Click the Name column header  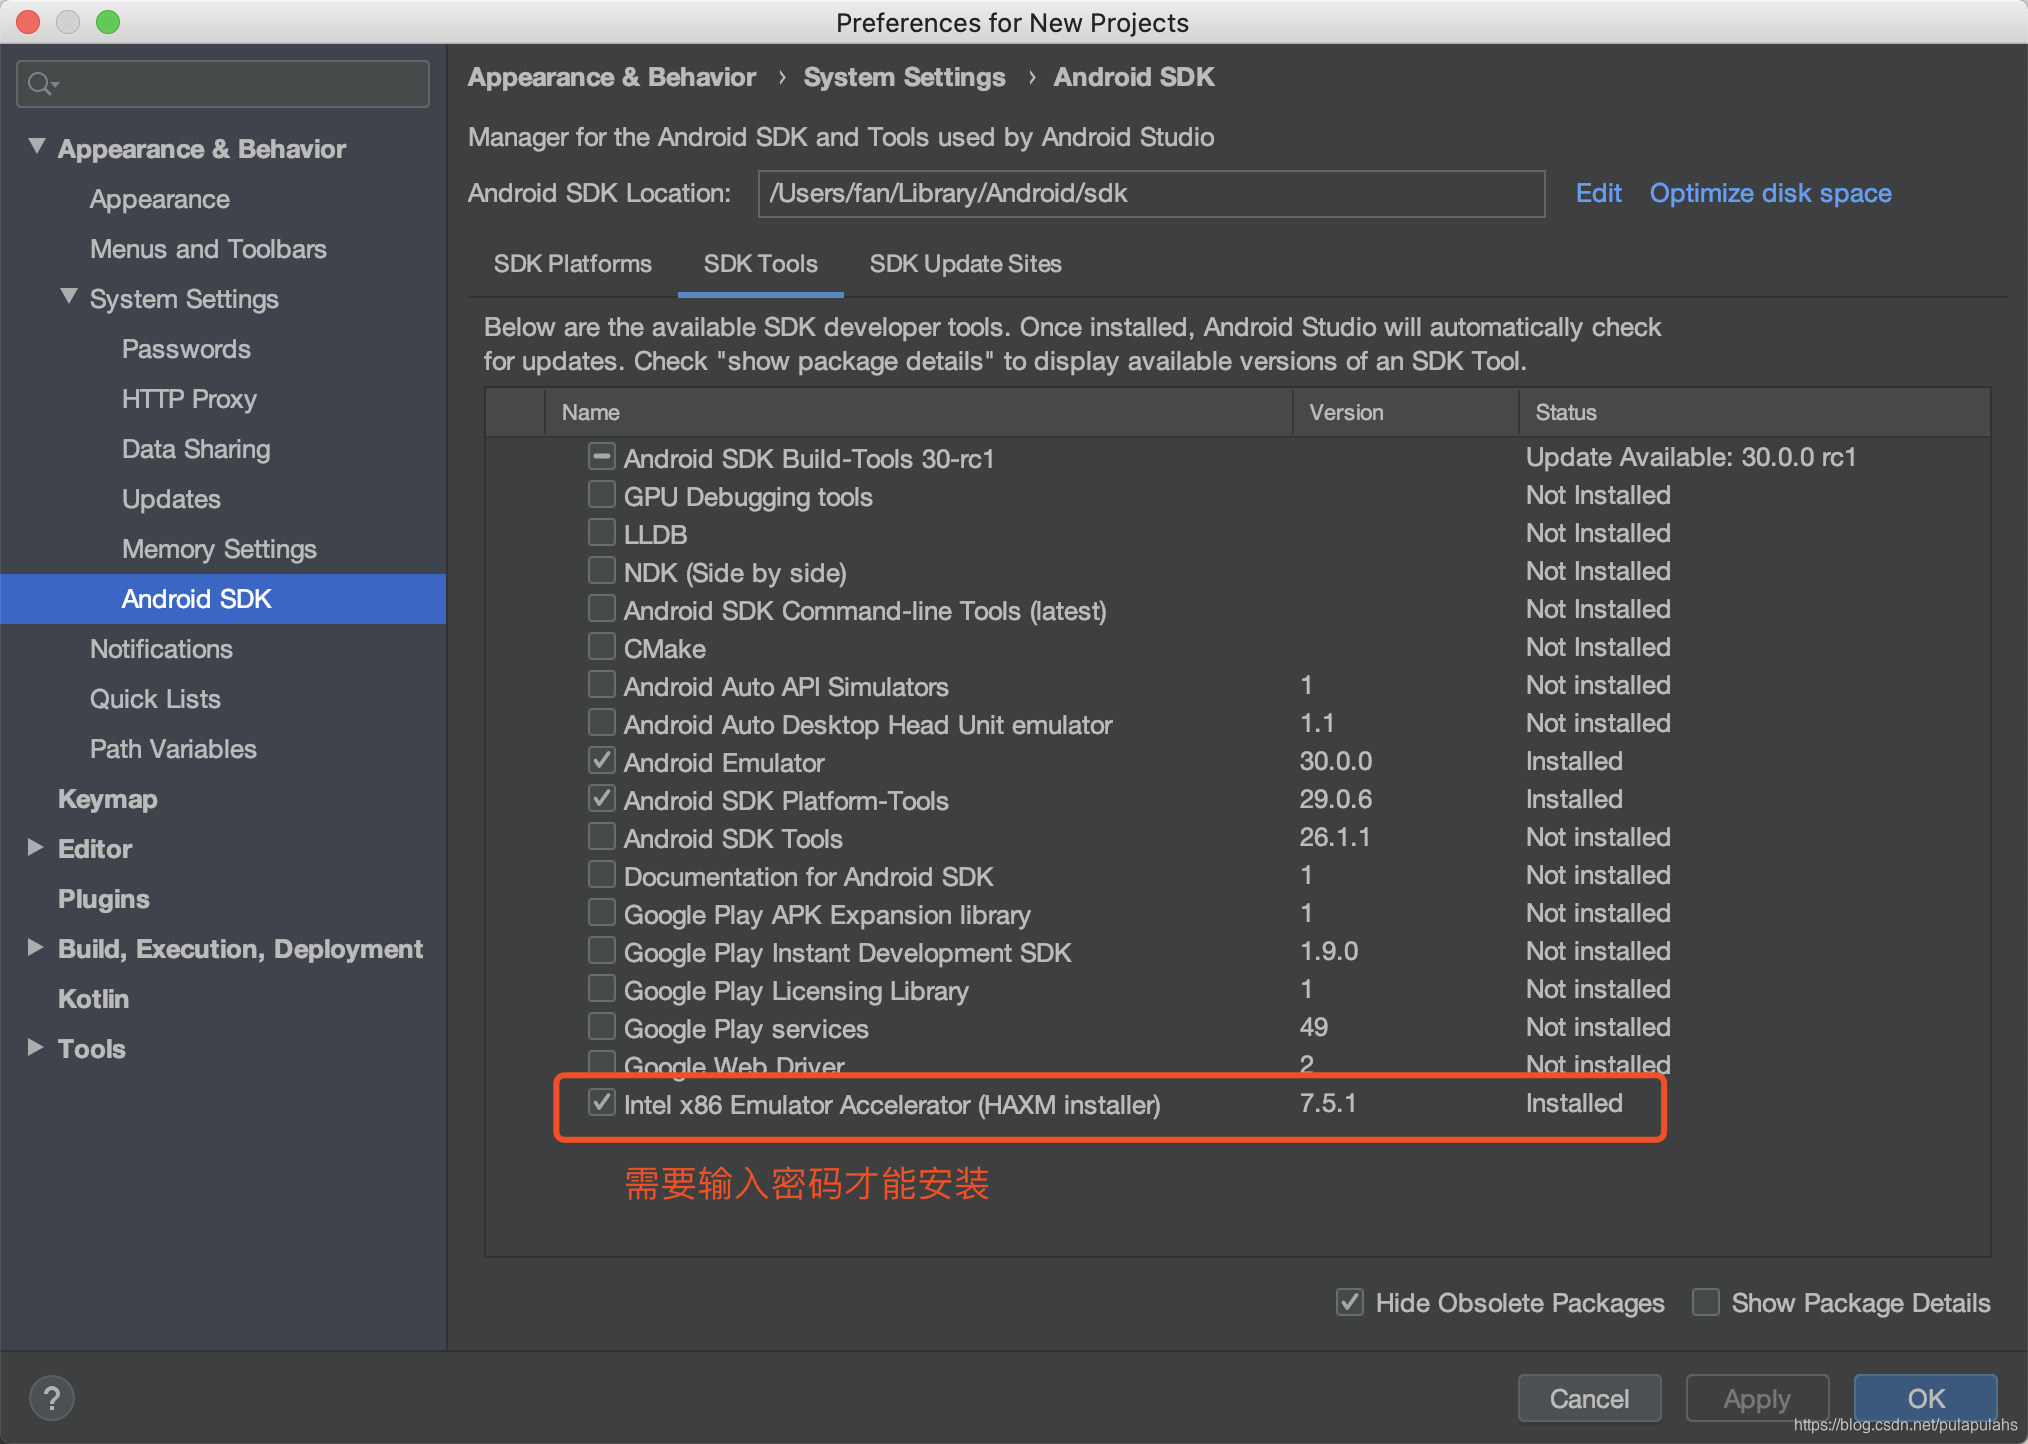[918, 412]
